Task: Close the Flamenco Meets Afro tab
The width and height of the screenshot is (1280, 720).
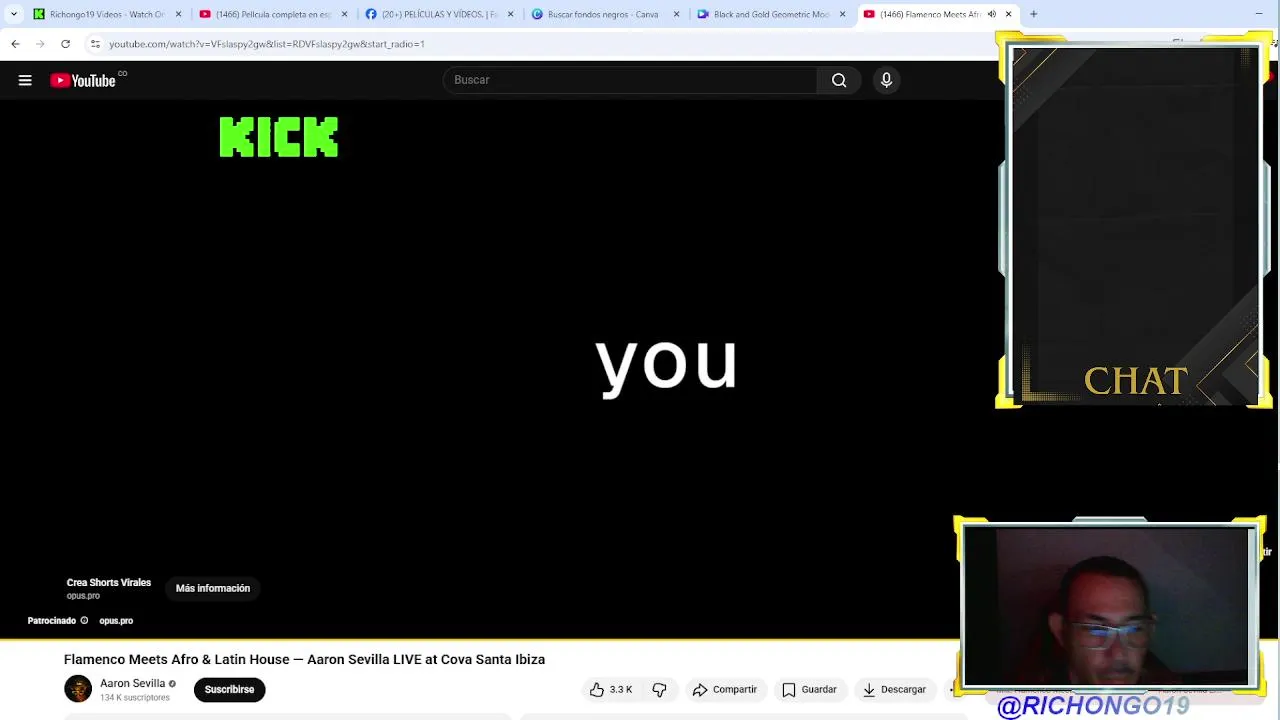Action: click(1009, 14)
